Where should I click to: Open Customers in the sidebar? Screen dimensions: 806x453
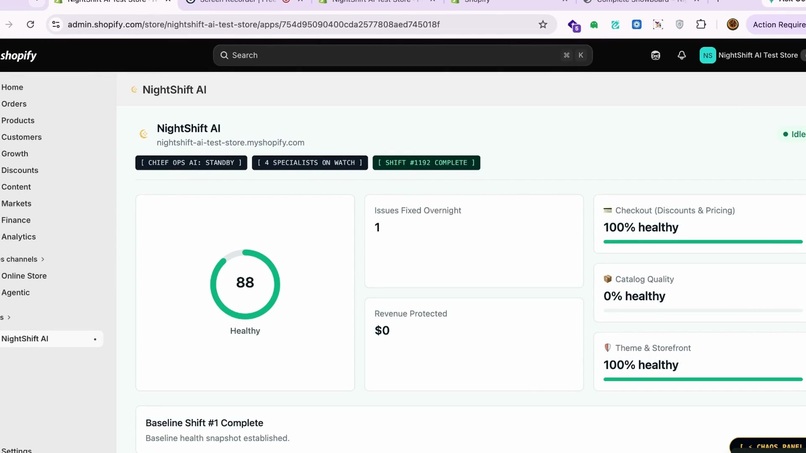click(22, 137)
